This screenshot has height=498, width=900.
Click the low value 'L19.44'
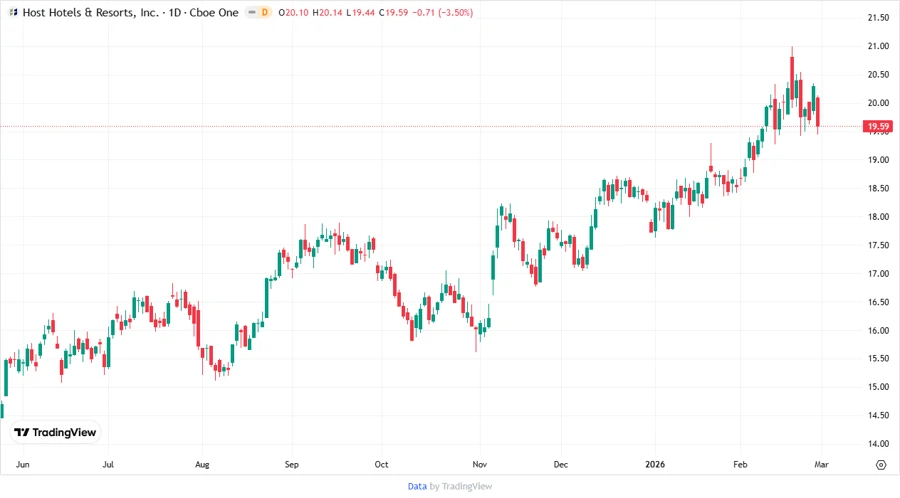pyautogui.click(x=360, y=12)
